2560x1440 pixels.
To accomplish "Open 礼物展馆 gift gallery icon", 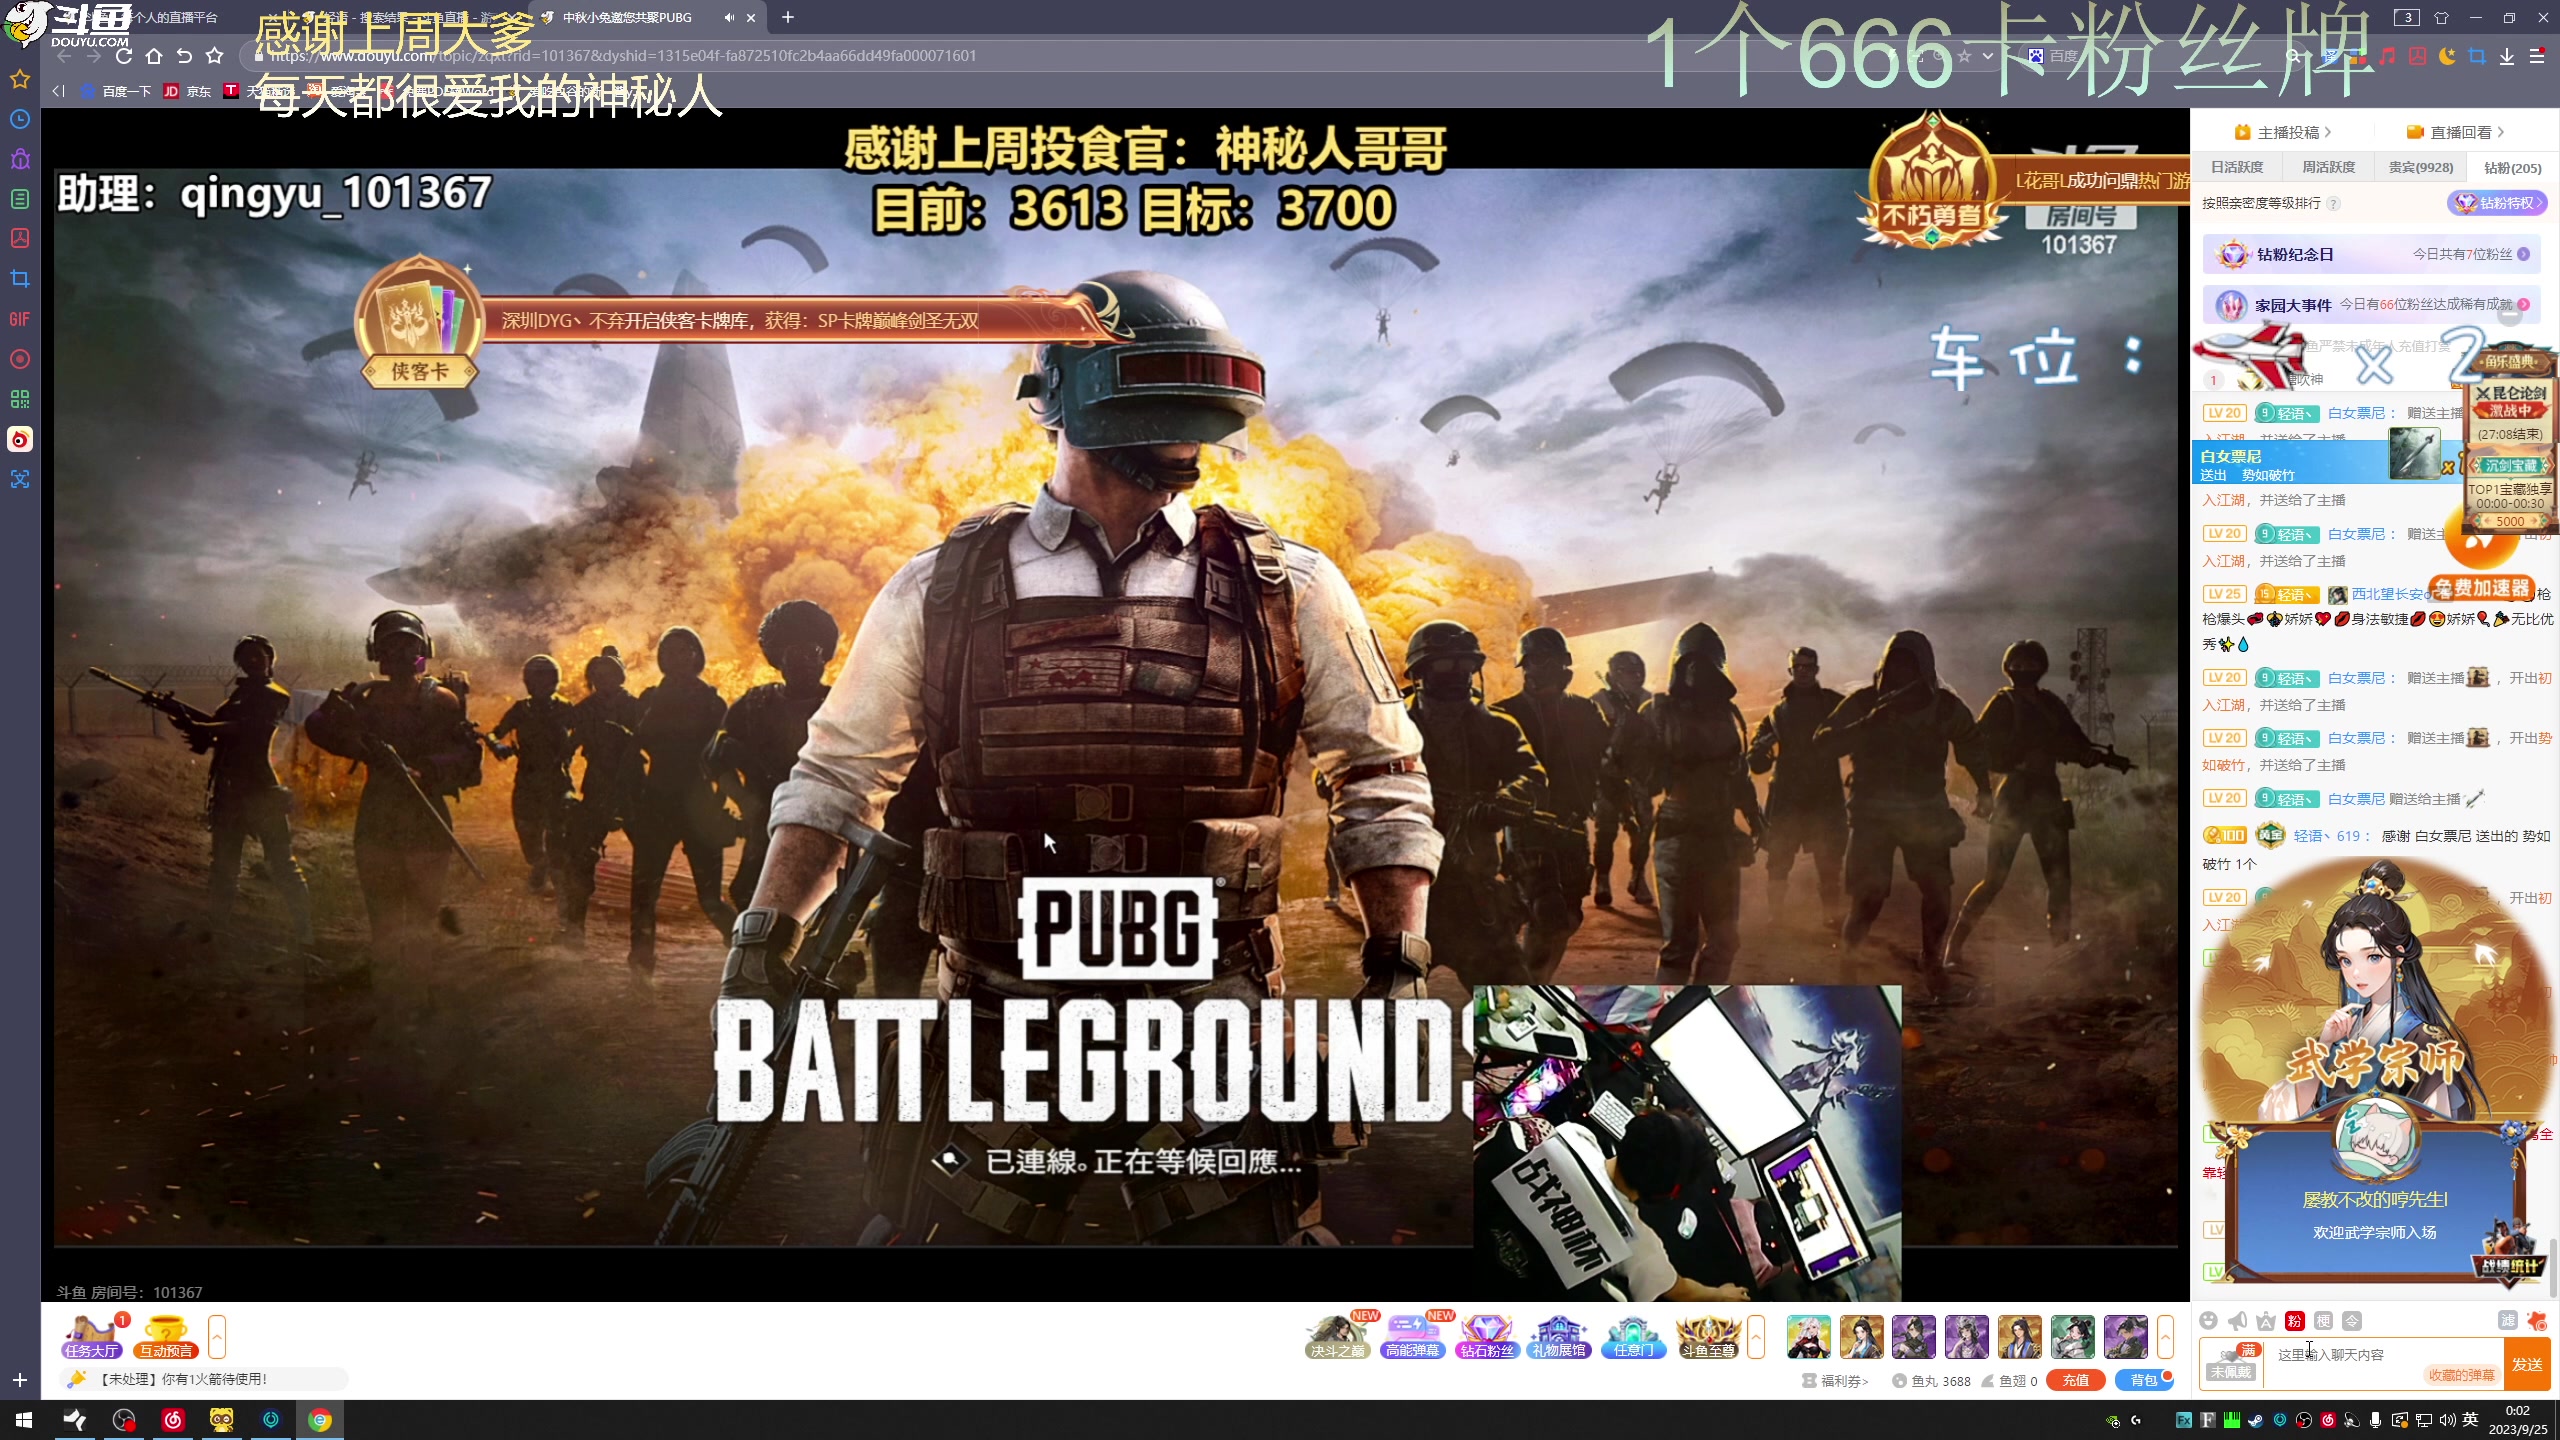I will (1559, 1337).
